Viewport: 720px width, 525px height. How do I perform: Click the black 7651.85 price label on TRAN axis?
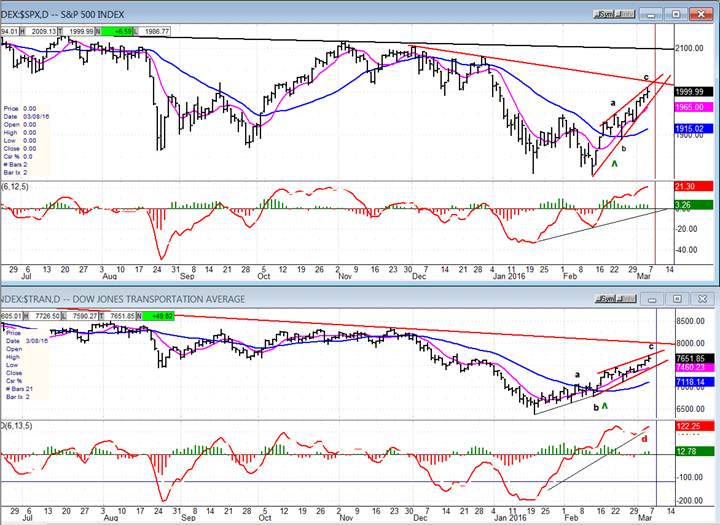click(695, 358)
